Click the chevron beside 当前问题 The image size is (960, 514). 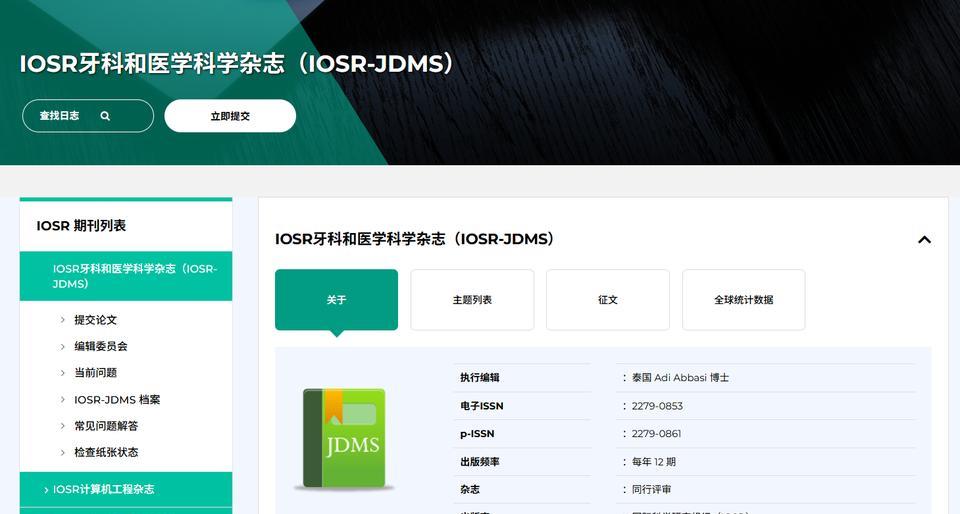tap(62, 373)
